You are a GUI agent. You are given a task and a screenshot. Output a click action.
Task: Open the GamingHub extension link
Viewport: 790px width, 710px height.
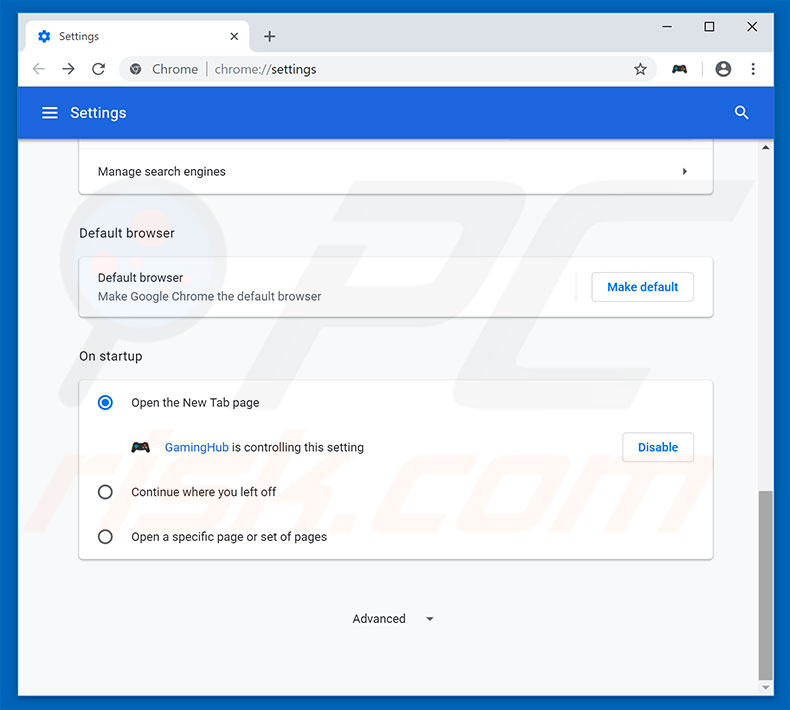196,447
